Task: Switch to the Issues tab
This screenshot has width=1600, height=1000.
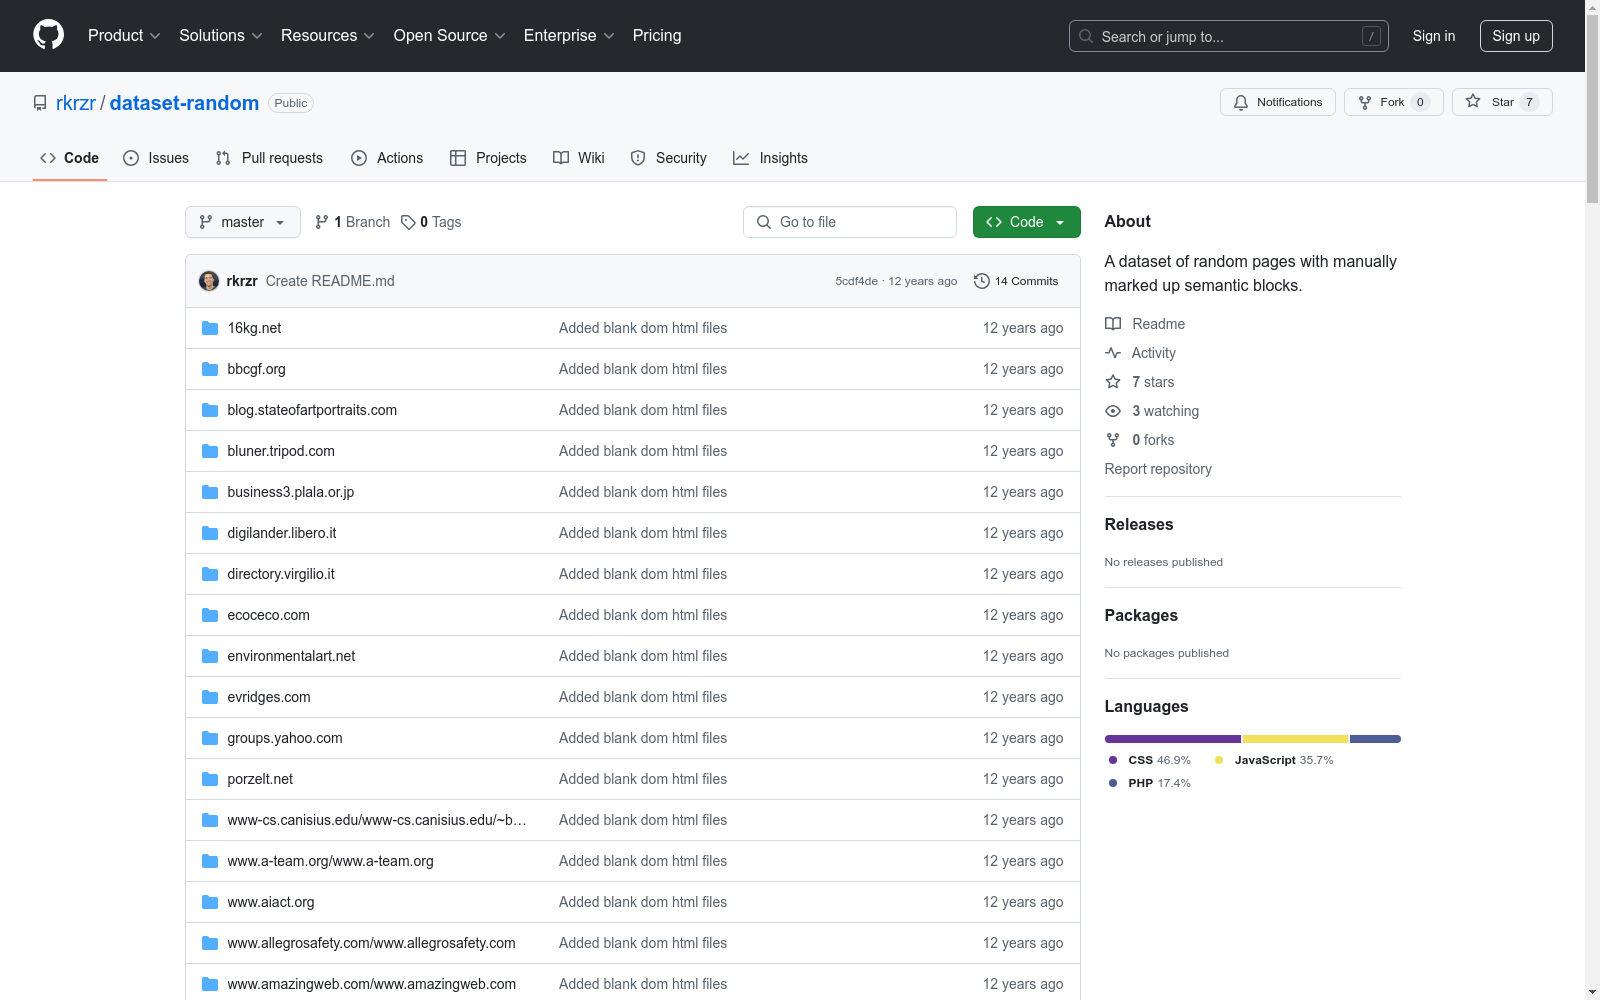Action: [156, 158]
